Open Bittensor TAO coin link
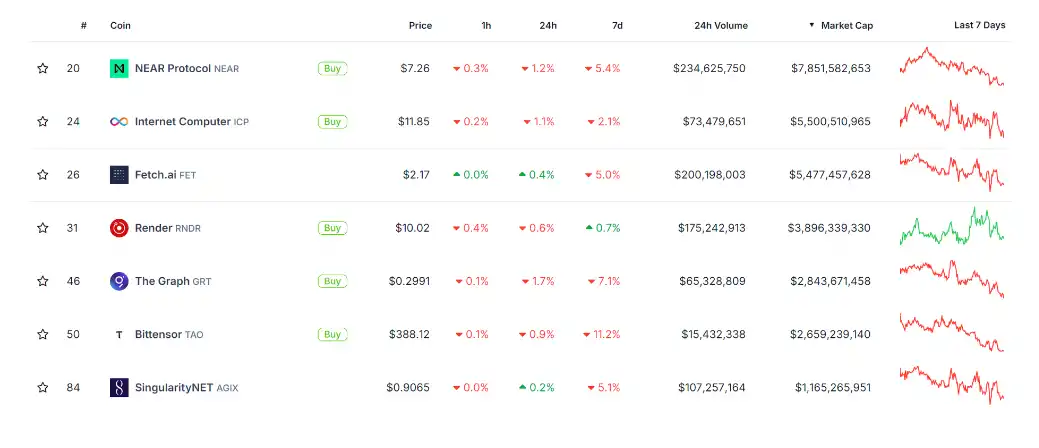Image resolution: width=1039 pixels, height=448 pixels. pyautogui.click(x=169, y=334)
